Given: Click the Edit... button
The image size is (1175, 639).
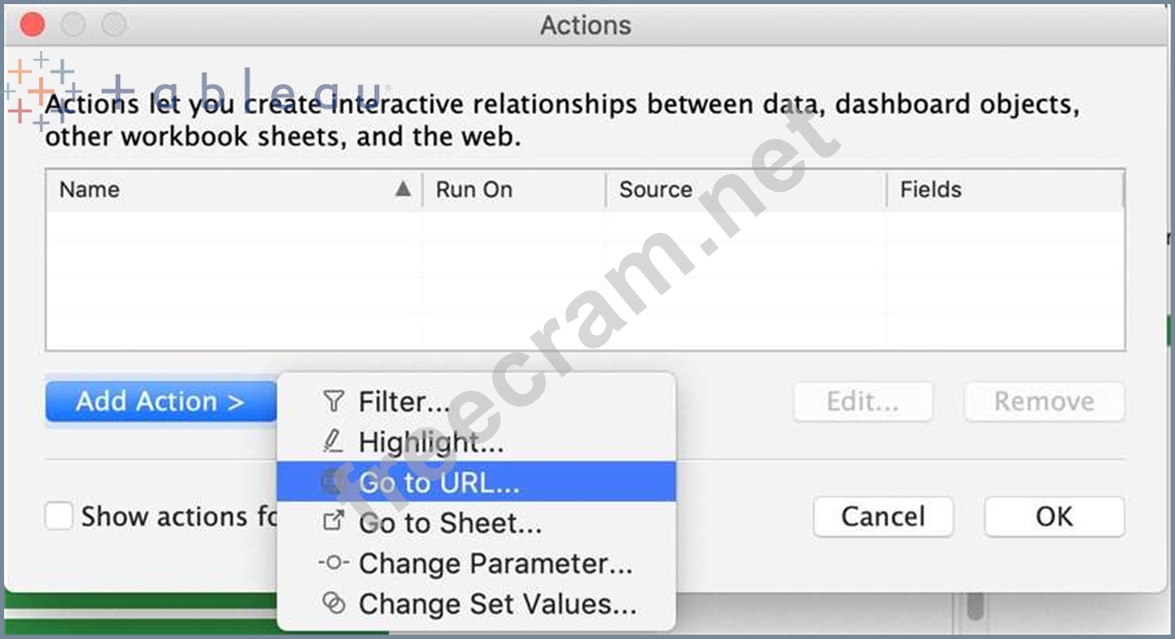Looking at the screenshot, I should (x=862, y=402).
